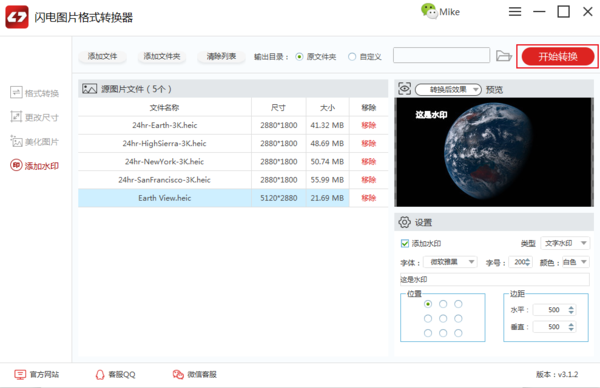Open the font 微软雅黑 dropdown
The image size is (600, 388).
click(x=450, y=262)
